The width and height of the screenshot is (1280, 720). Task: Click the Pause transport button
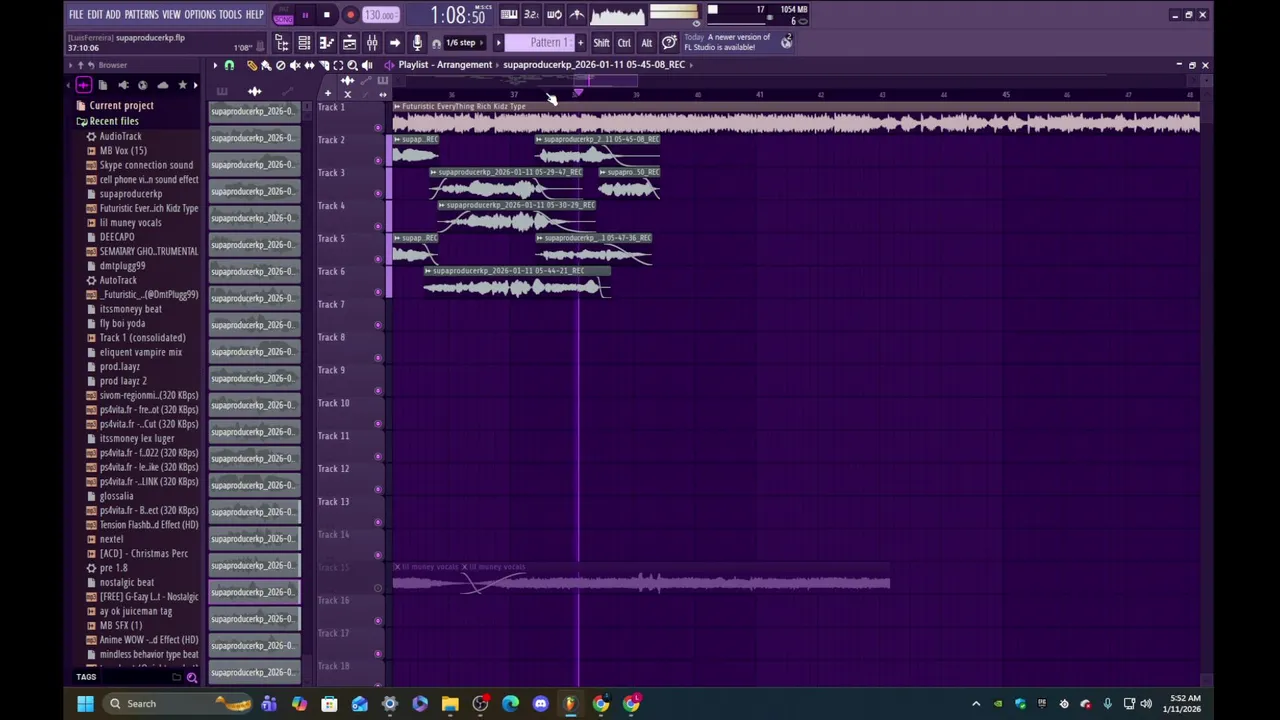(305, 15)
